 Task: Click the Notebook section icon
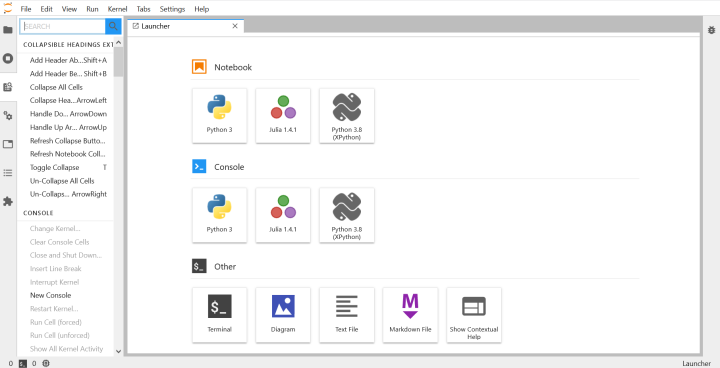199,67
